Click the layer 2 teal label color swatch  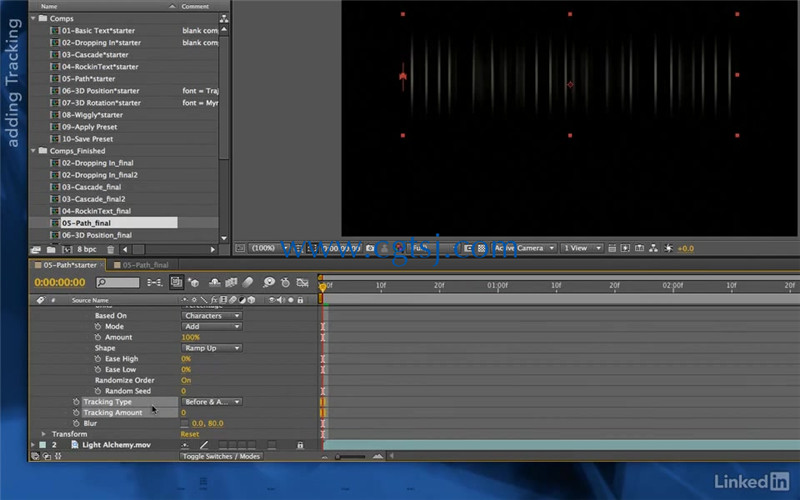43,445
